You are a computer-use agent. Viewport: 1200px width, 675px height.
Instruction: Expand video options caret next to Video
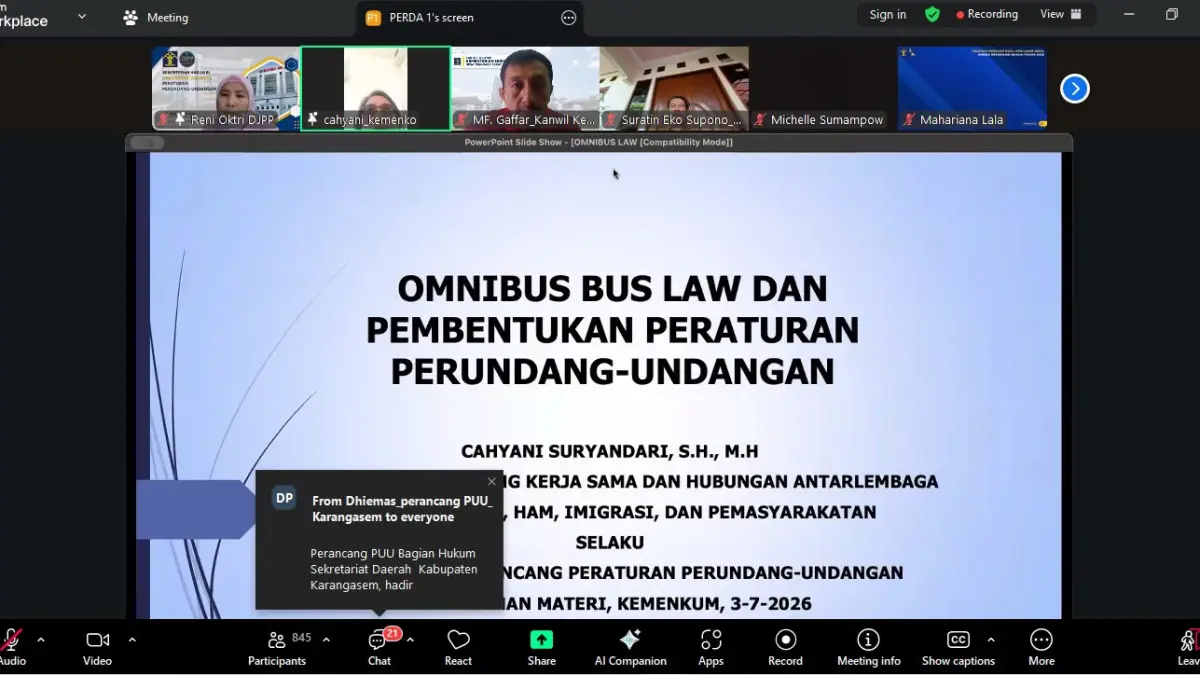pos(132,640)
